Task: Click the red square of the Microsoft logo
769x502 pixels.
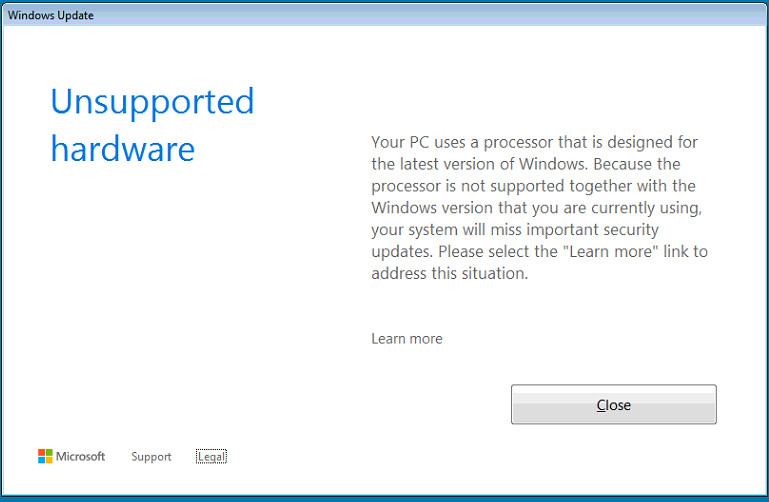Action: 42,453
